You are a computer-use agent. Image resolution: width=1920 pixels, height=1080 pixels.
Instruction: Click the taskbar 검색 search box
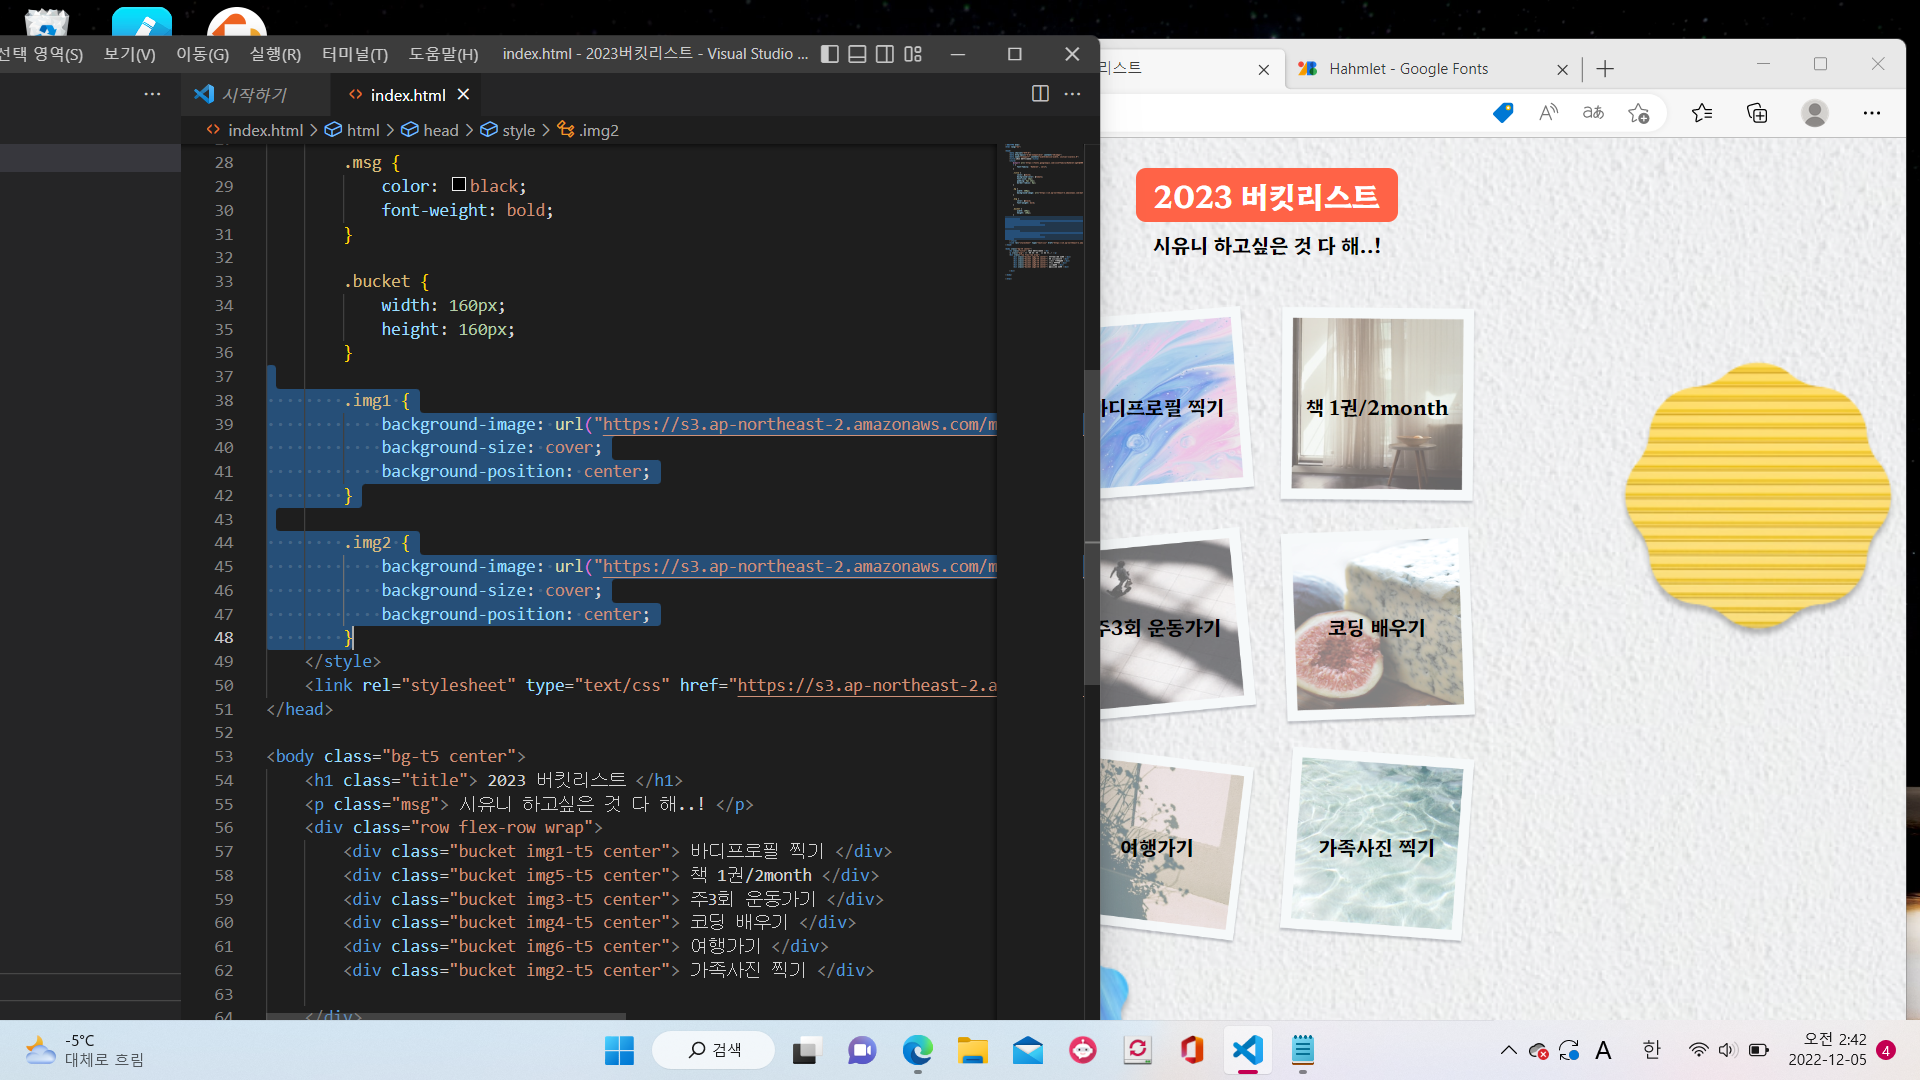click(714, 1050)
